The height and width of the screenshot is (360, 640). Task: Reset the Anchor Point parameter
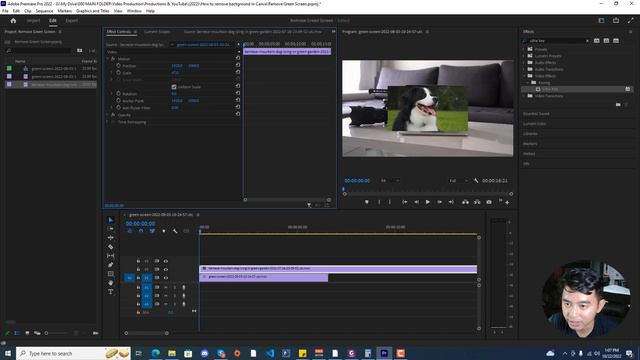pyautogui.click(x=238, y=100)
